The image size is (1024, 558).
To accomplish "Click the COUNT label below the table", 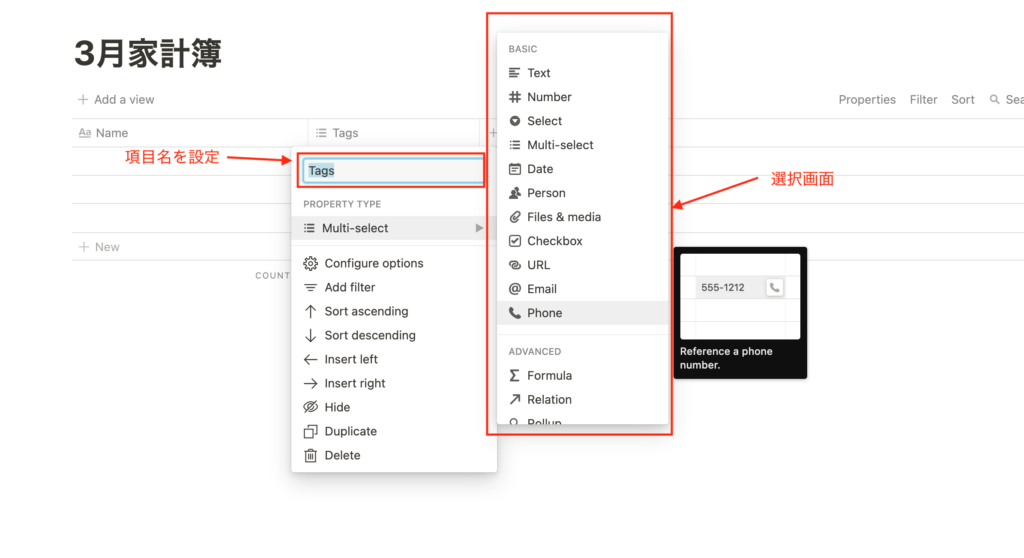I will pyautogui.click(x=272, y=276).
